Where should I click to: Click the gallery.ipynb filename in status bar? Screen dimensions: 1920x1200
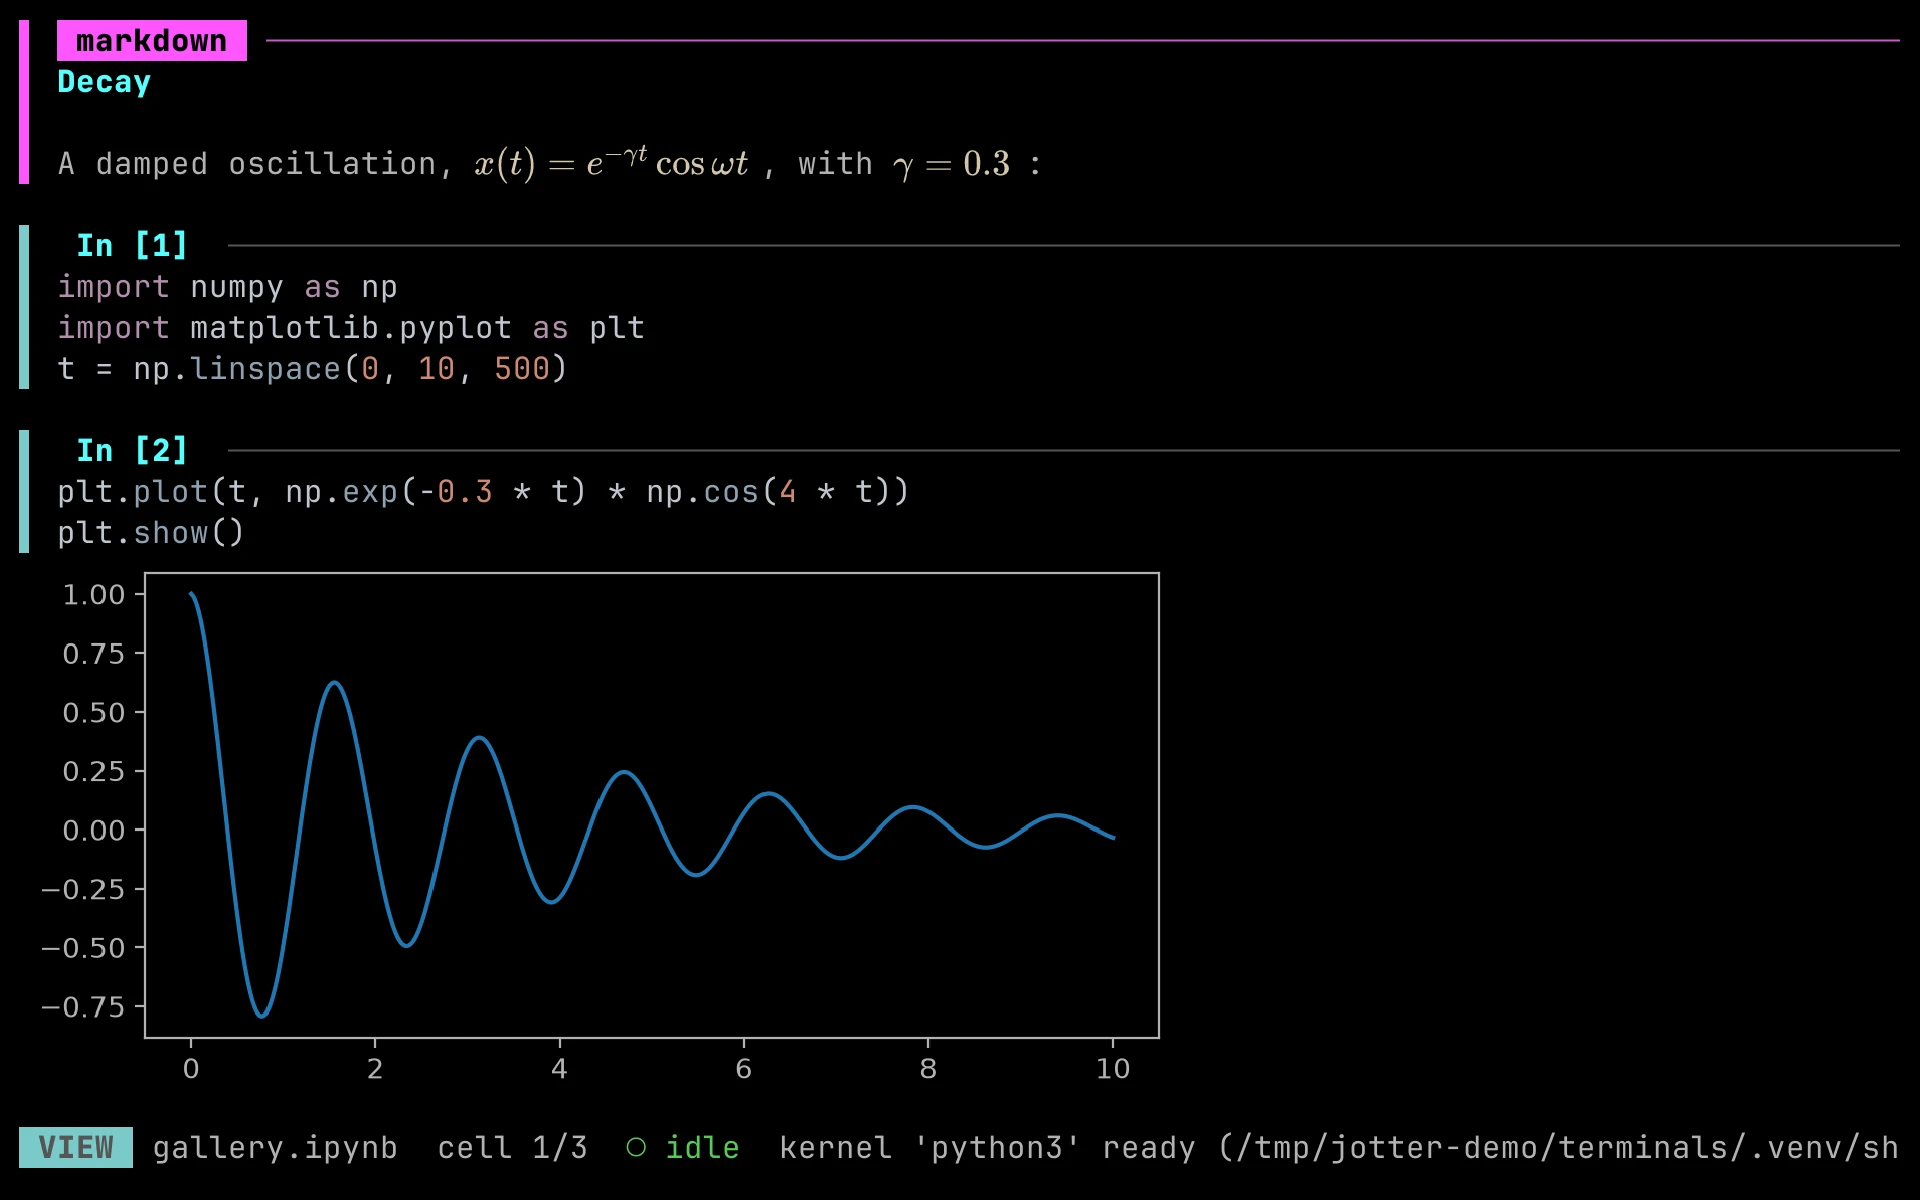(x=275, y=1147)
